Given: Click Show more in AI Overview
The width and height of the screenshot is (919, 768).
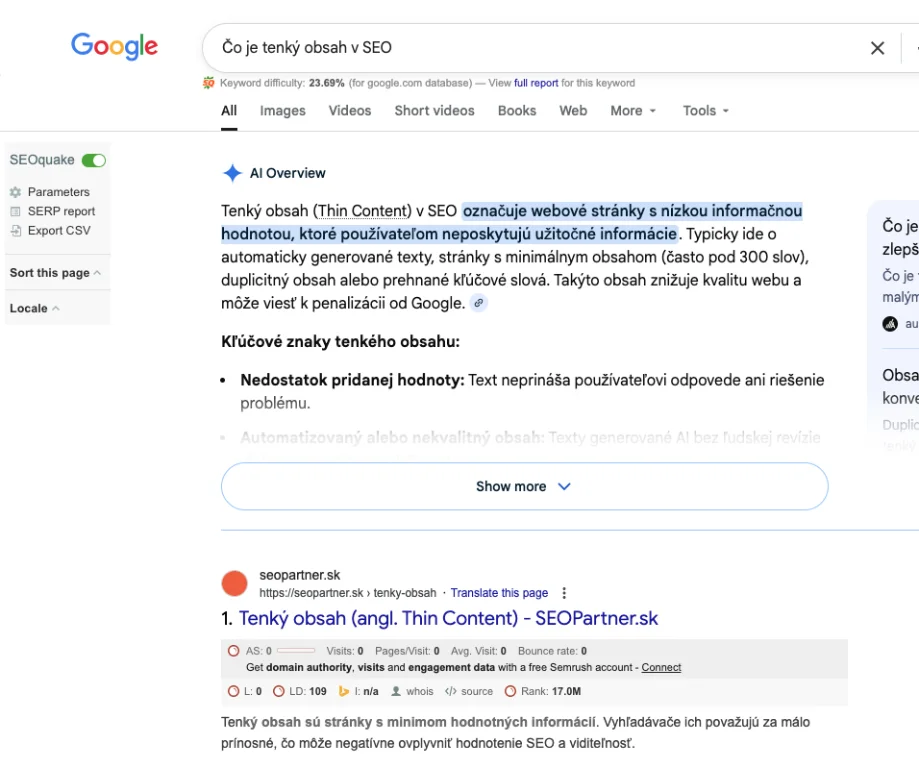Looking at the screenshot, I should click(524, 487).
